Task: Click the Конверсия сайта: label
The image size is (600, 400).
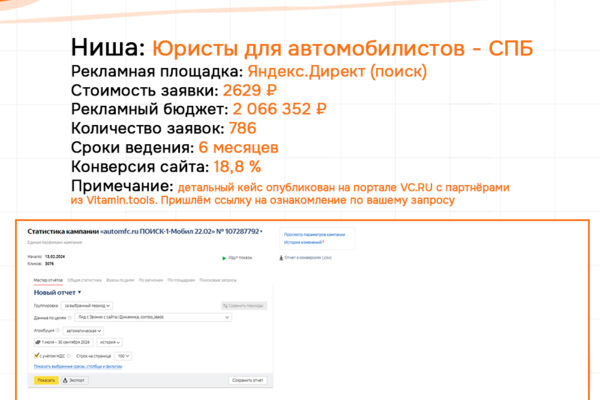Action: pyautogui.click(x=140, y=167)
